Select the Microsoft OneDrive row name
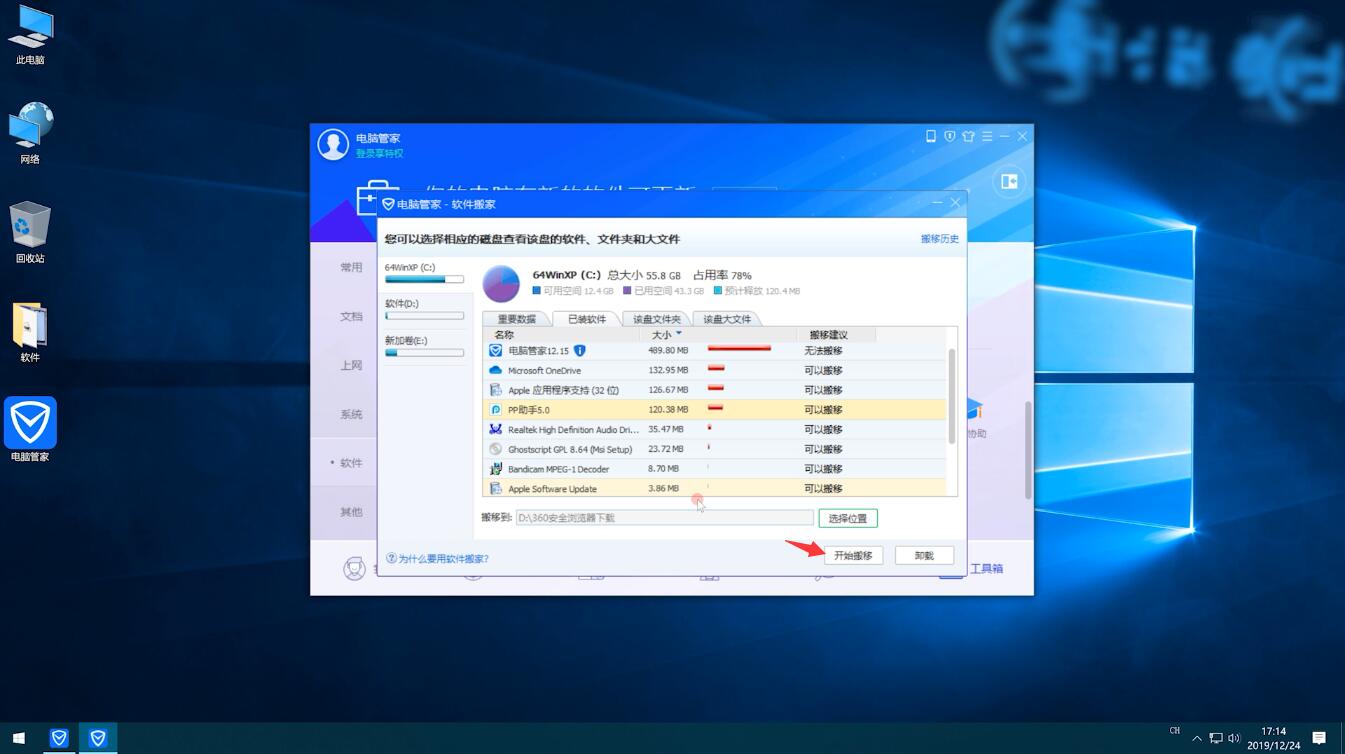 (544, 371)
